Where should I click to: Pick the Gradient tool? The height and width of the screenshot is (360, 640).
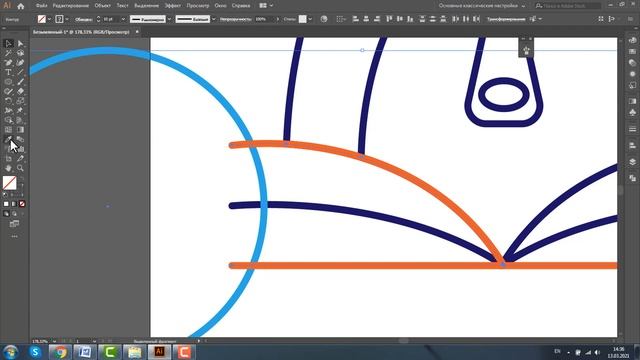(20, 130)
